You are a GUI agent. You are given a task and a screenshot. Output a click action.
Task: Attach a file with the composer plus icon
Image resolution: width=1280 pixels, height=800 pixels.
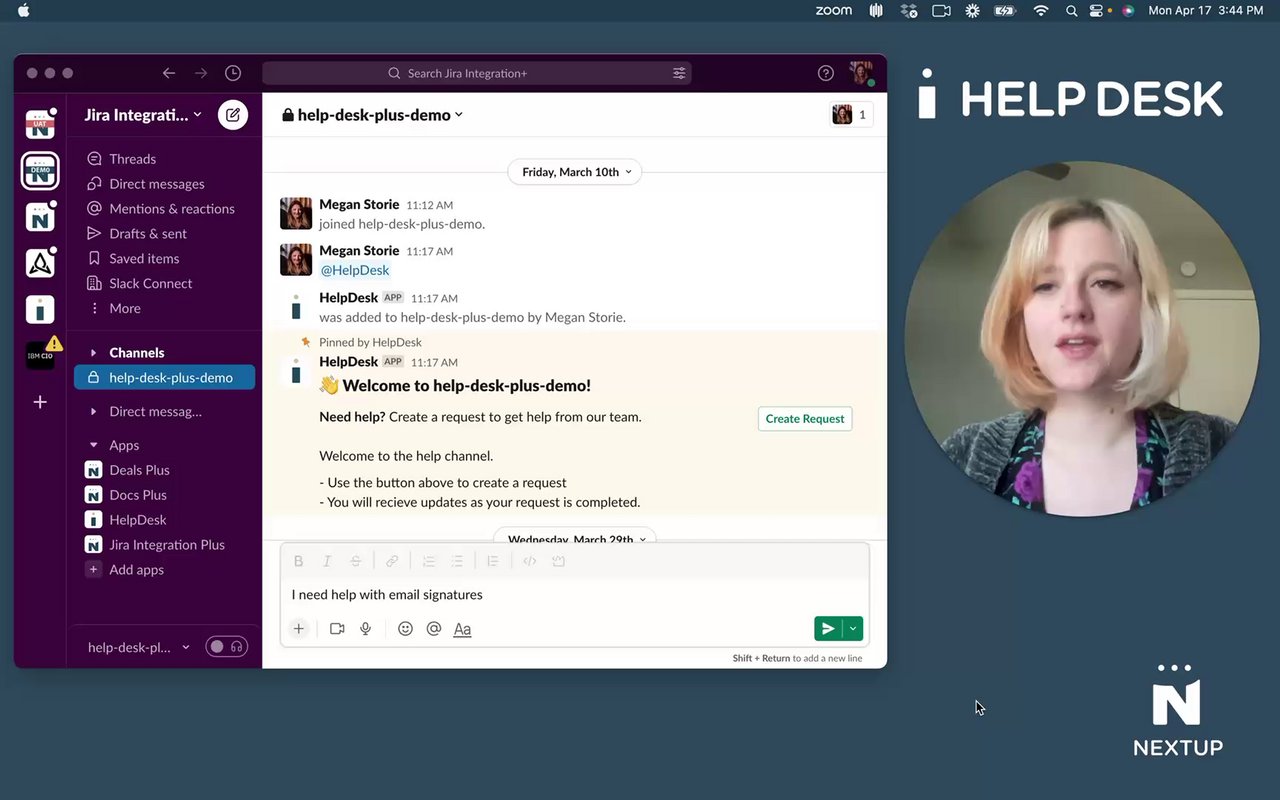(x=298, y=629)
